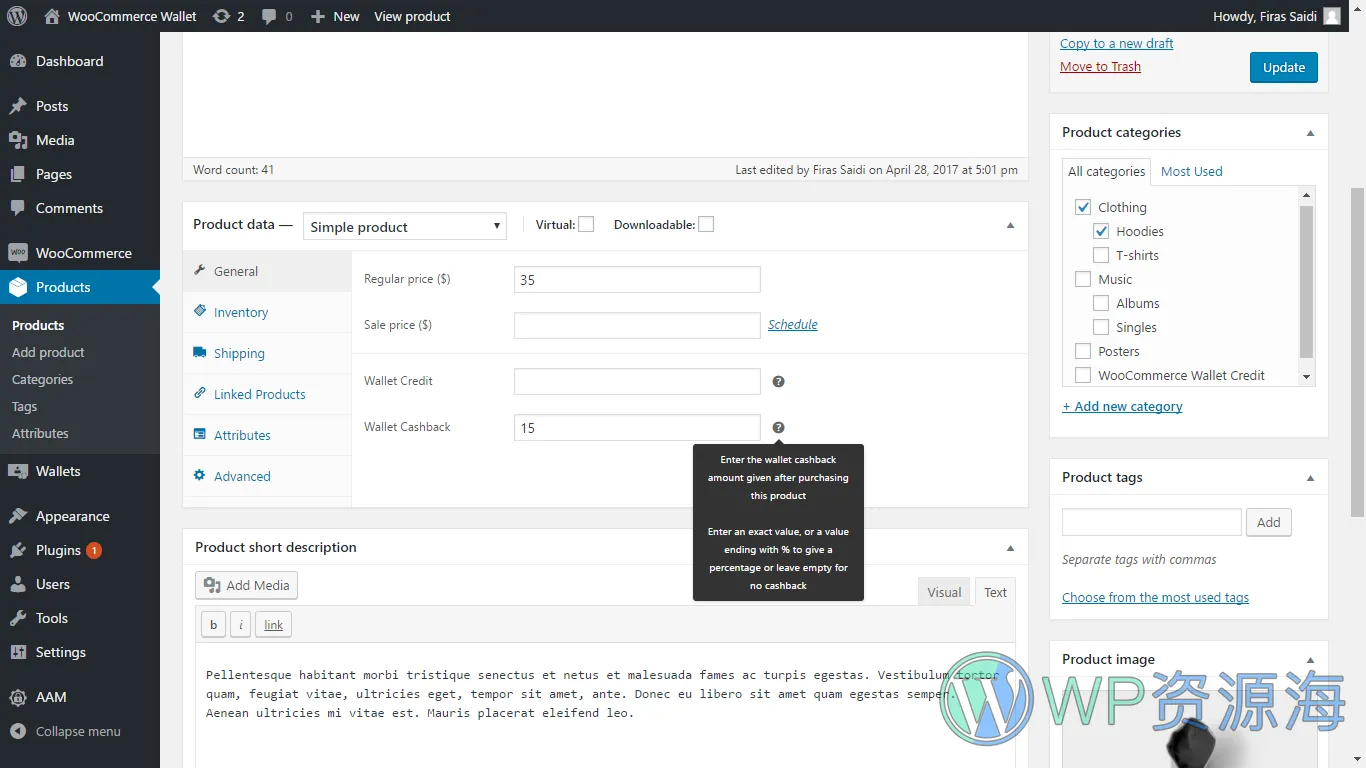Click the Users sidebar icon
This screenshot has width=1366, height=768.
18,584
